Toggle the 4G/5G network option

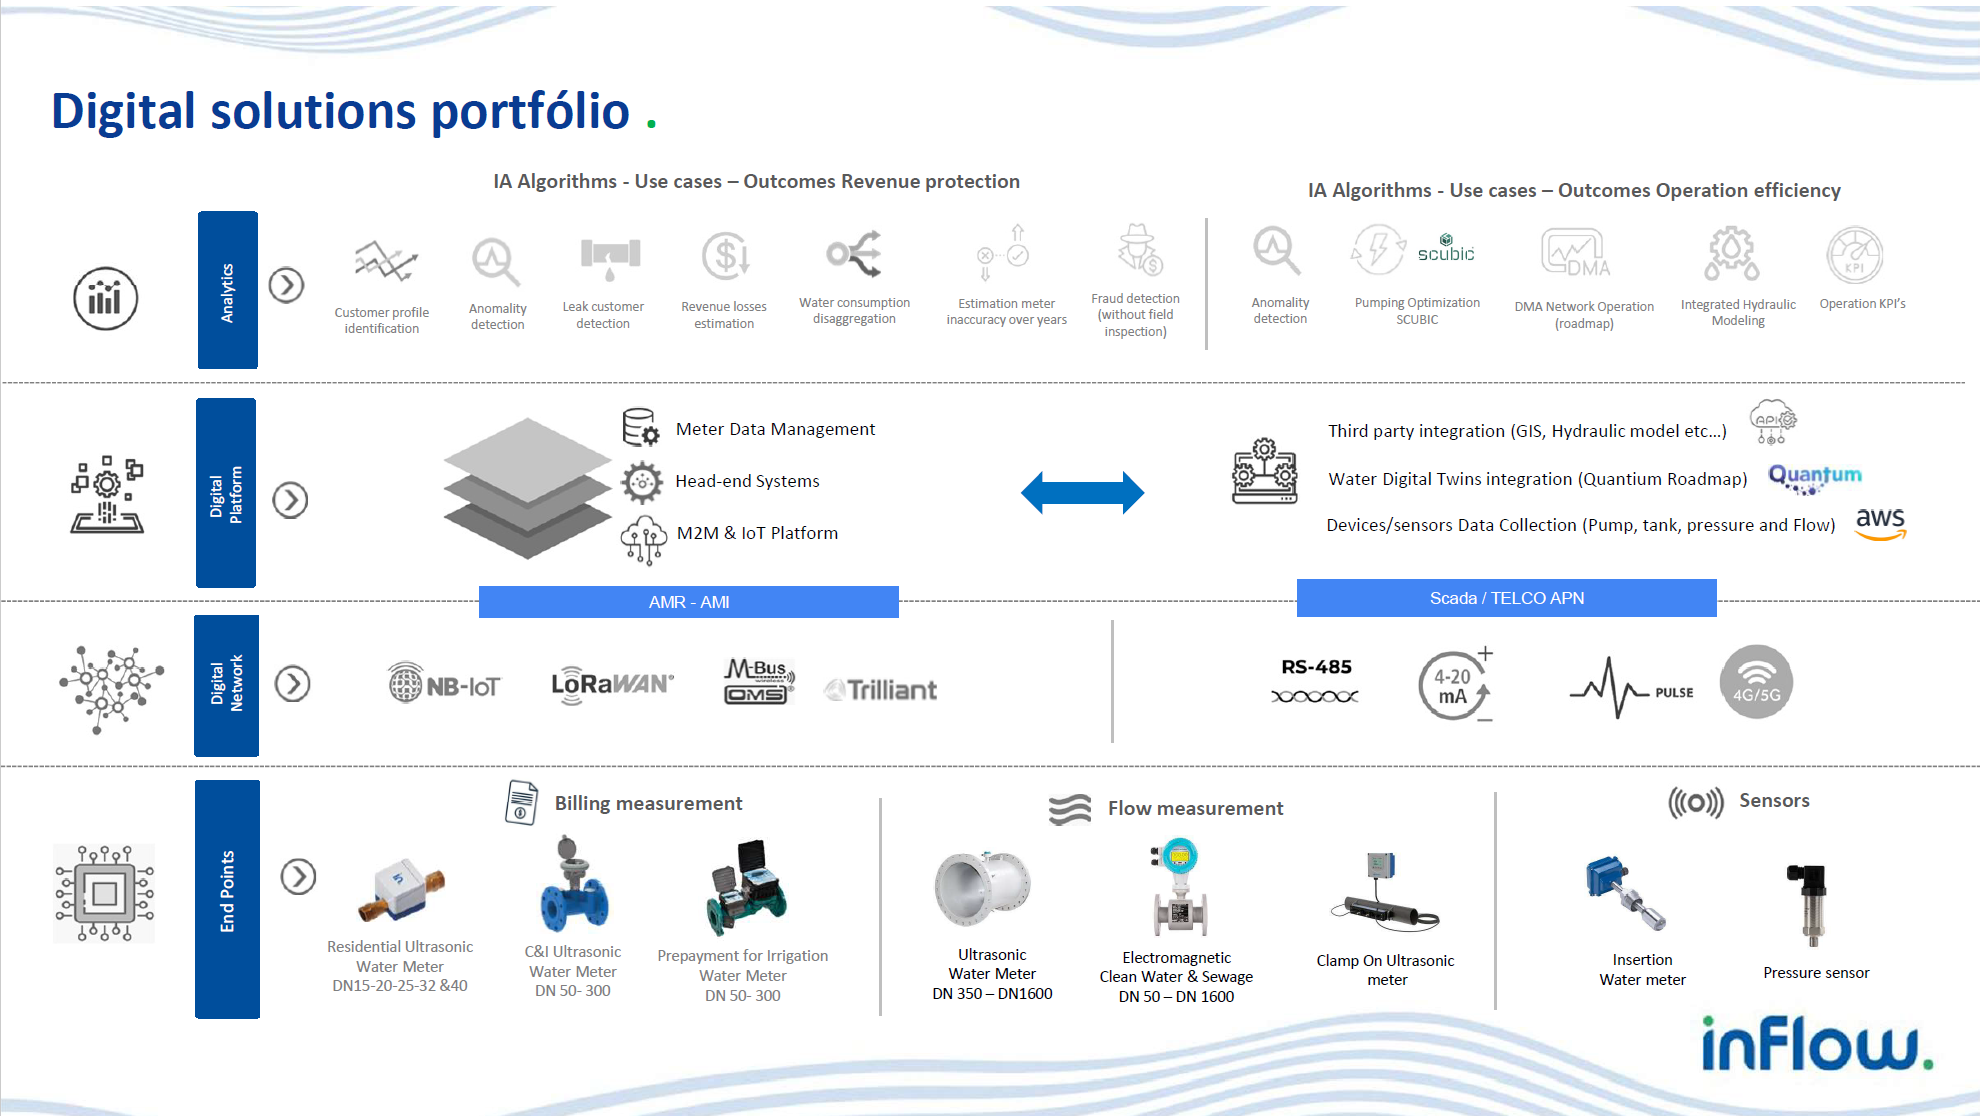click(x=1760, y=686)
